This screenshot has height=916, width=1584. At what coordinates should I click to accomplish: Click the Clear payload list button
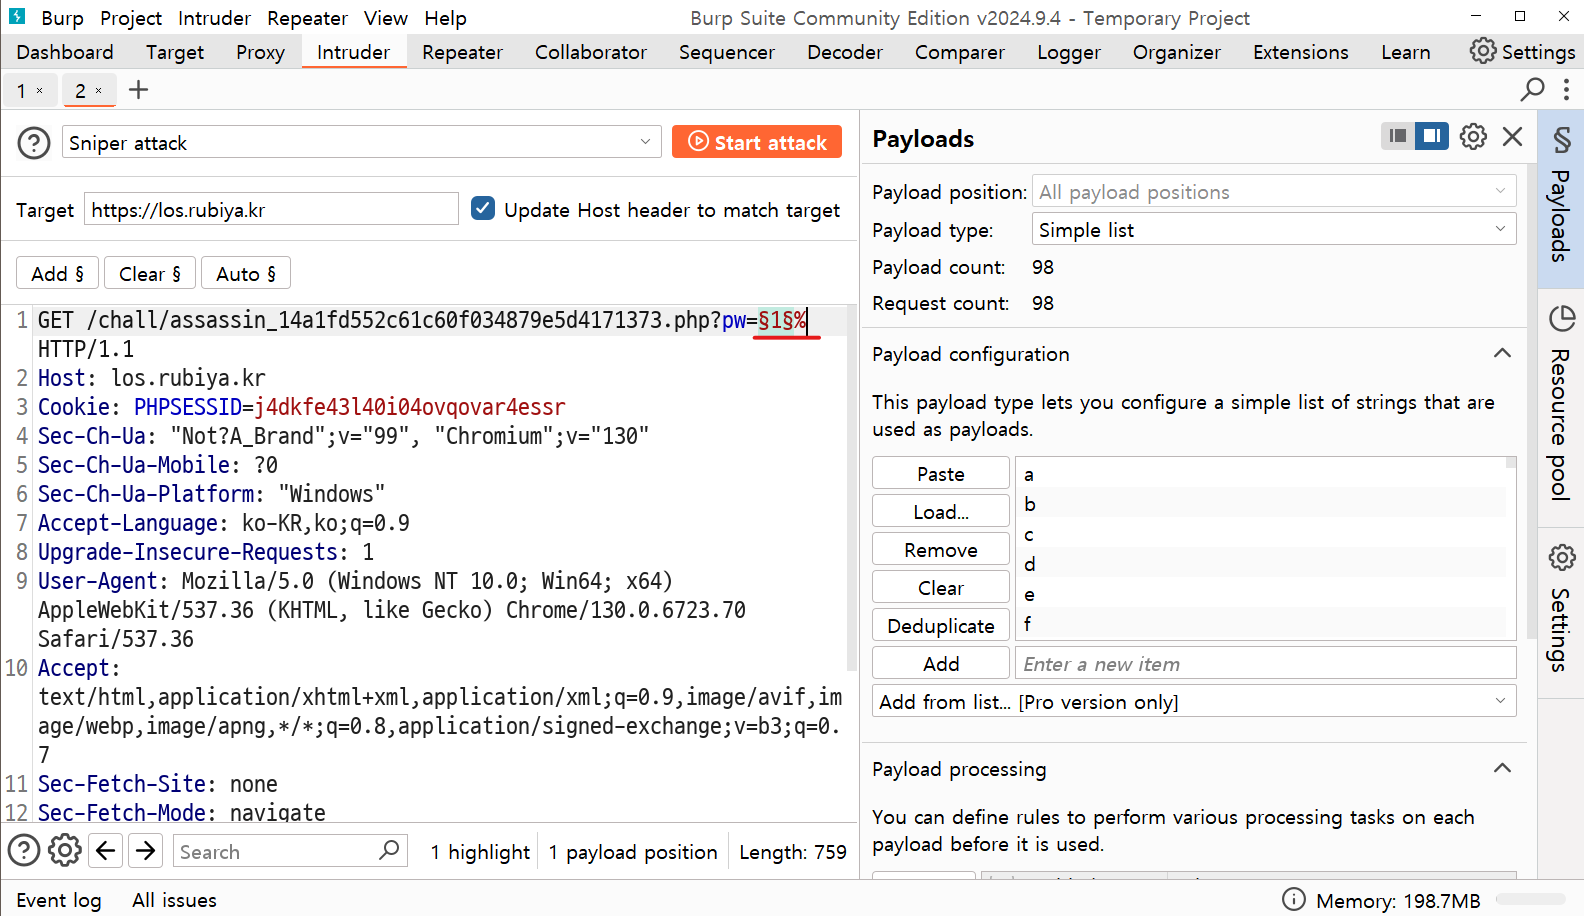pos(941,587)
